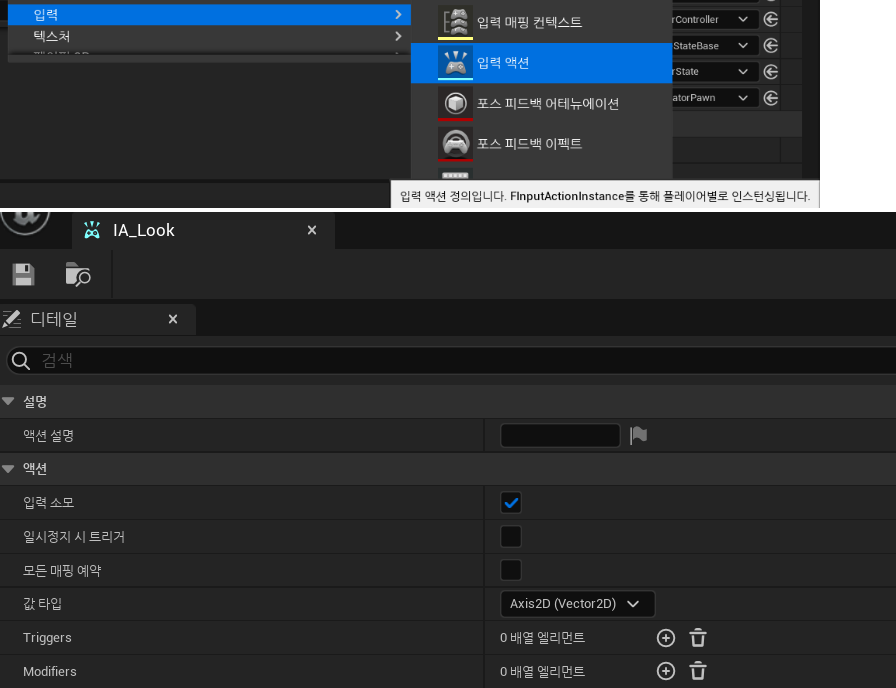
Task: Enable 모든 매핑 예약 option
Action: click(x=511, y=570)
